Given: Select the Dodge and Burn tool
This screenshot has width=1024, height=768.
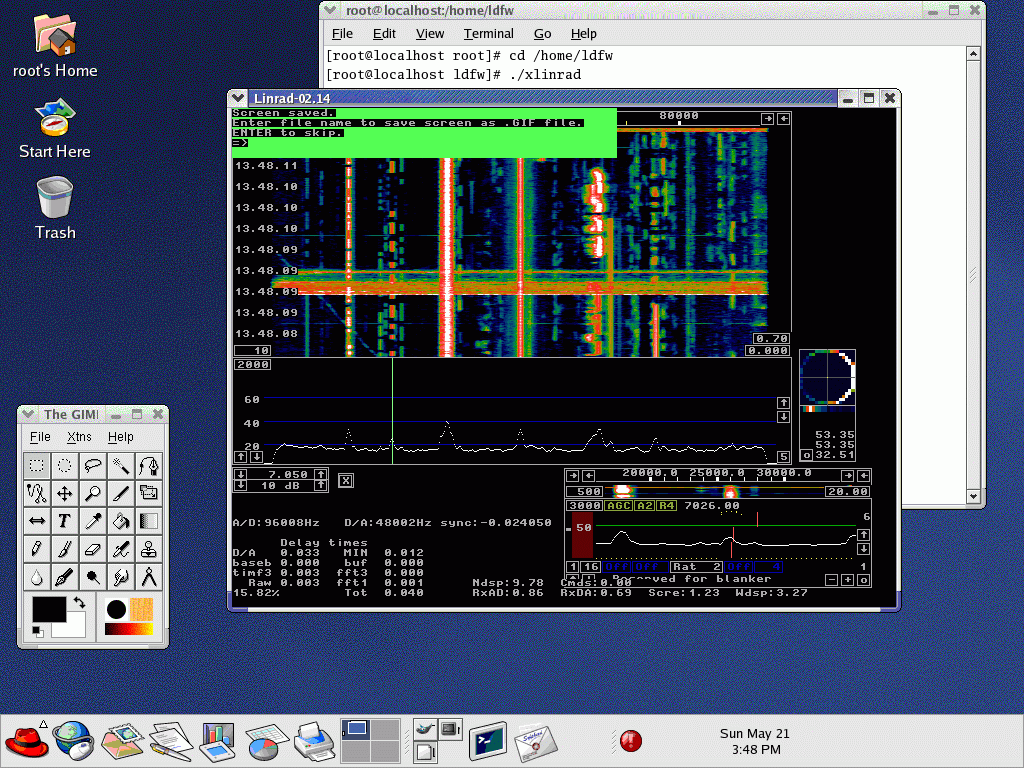Looking at the screenshot, I should click(x=93, y=577).
